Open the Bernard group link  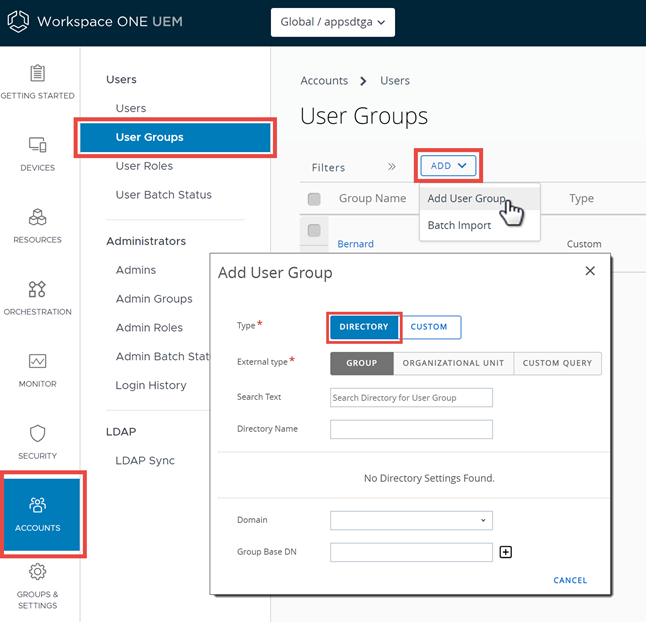click(x=356, y=244)
